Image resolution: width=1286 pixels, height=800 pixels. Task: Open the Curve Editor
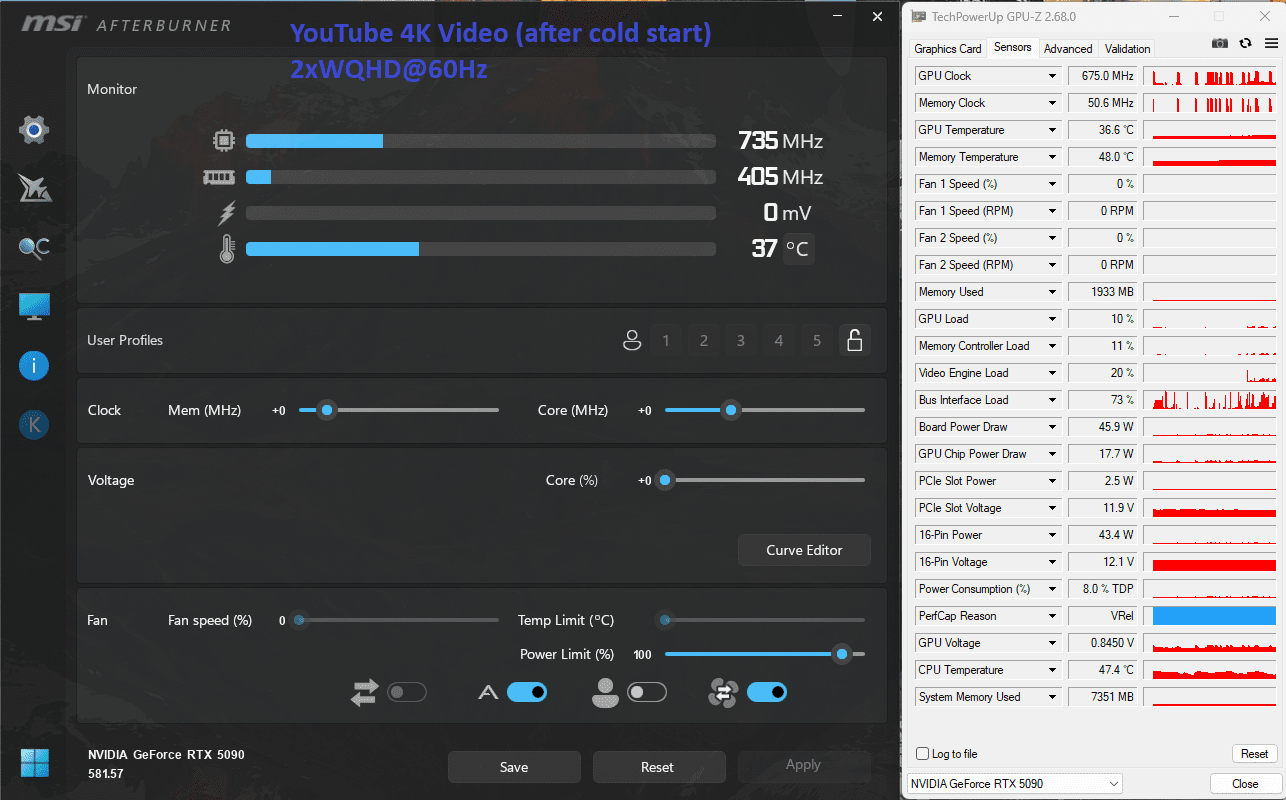(804, 550)
